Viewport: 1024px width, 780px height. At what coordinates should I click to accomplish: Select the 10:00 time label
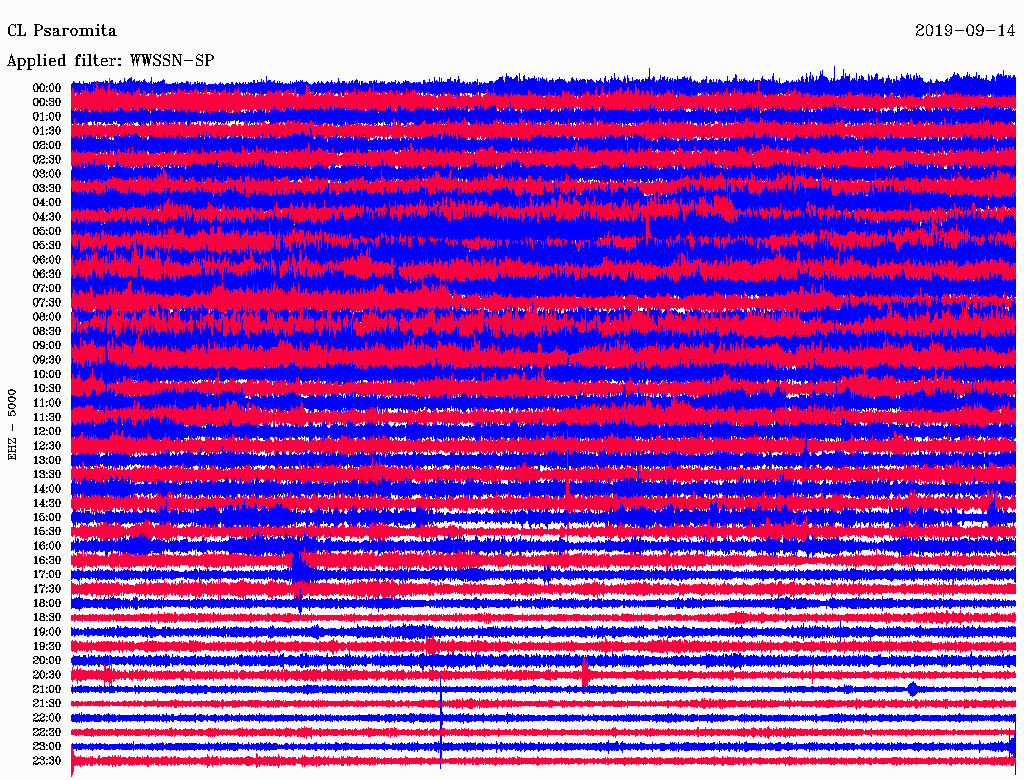pyautogui.click(x=47, y=374)
